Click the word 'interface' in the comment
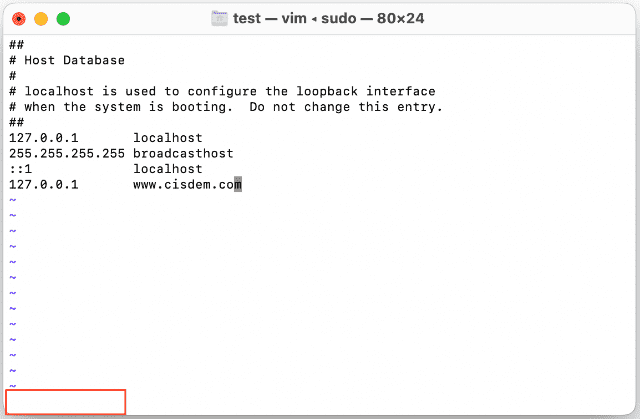The height and width of the screenshot is (419, 640). point(400,91)
